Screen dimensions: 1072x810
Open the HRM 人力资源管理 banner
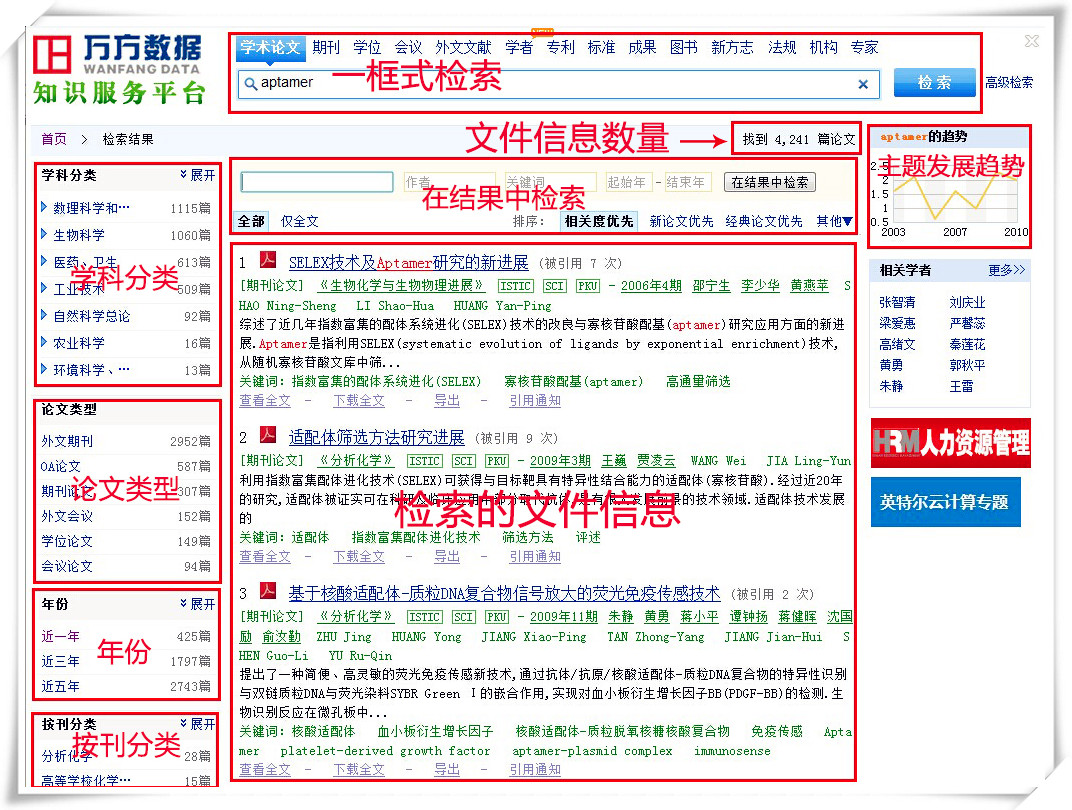[951, 443]
